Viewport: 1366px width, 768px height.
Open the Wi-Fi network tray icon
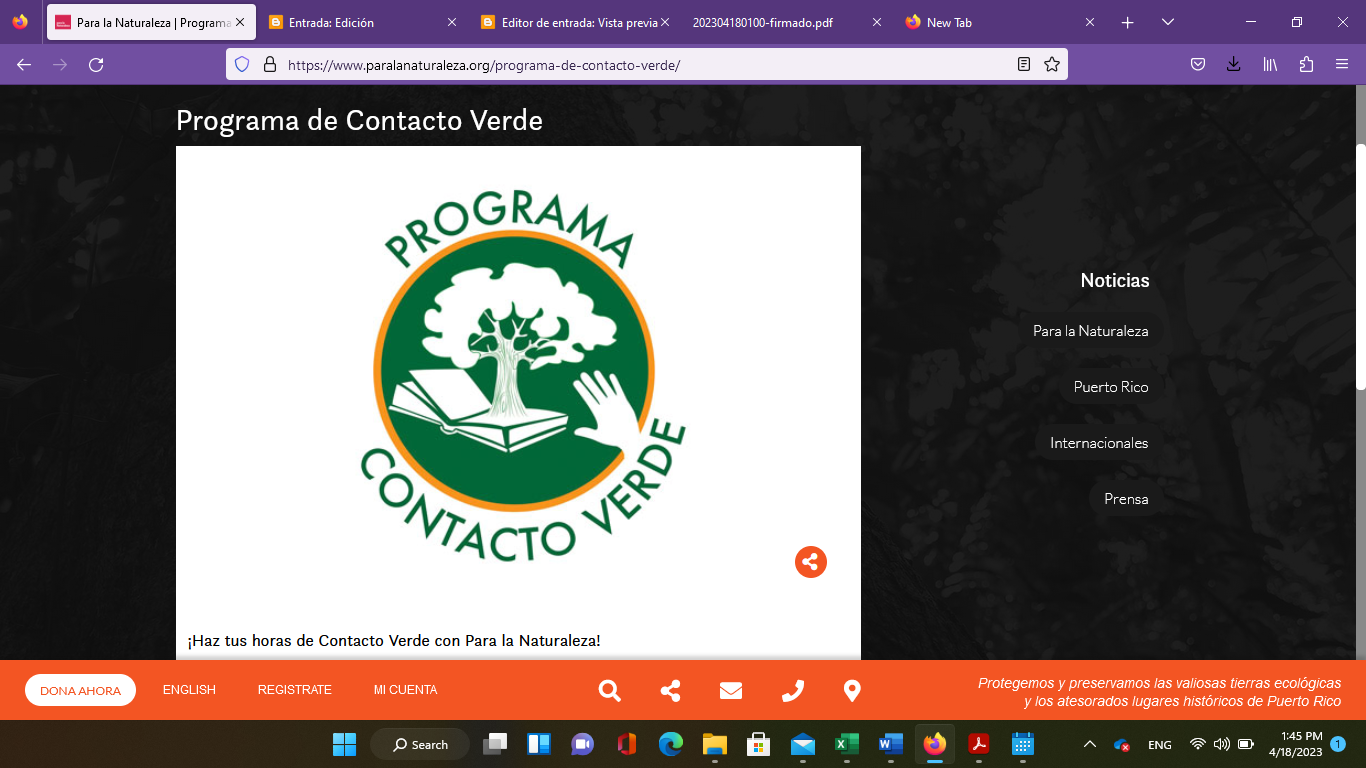1197,744
